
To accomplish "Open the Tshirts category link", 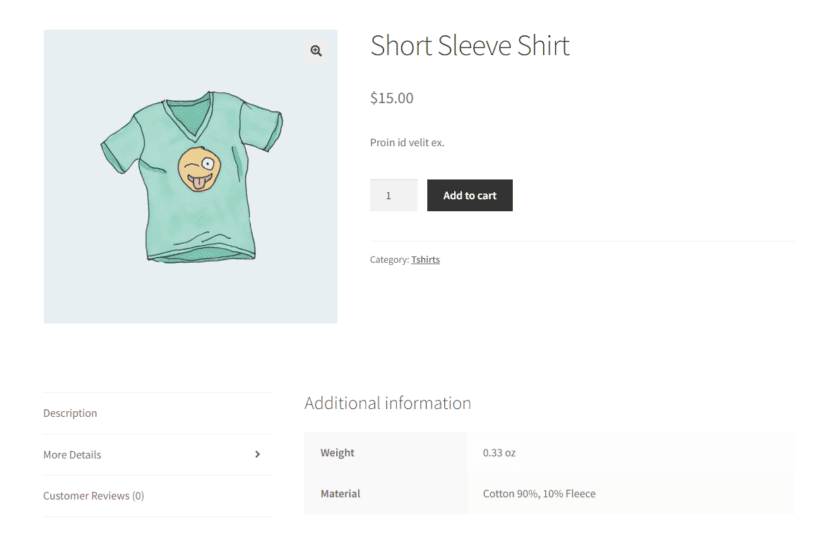I will (425, 260).
